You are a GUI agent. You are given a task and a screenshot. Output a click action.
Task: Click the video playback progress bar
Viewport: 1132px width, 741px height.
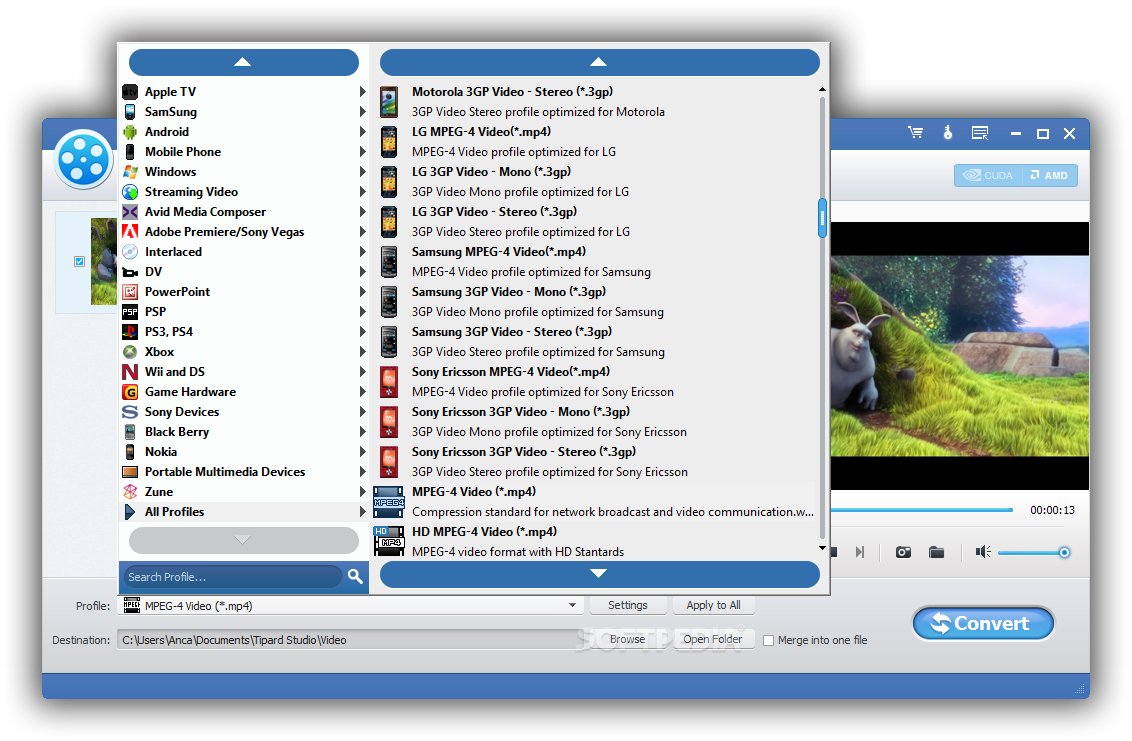pyautogui.click(x=921, y=510)
